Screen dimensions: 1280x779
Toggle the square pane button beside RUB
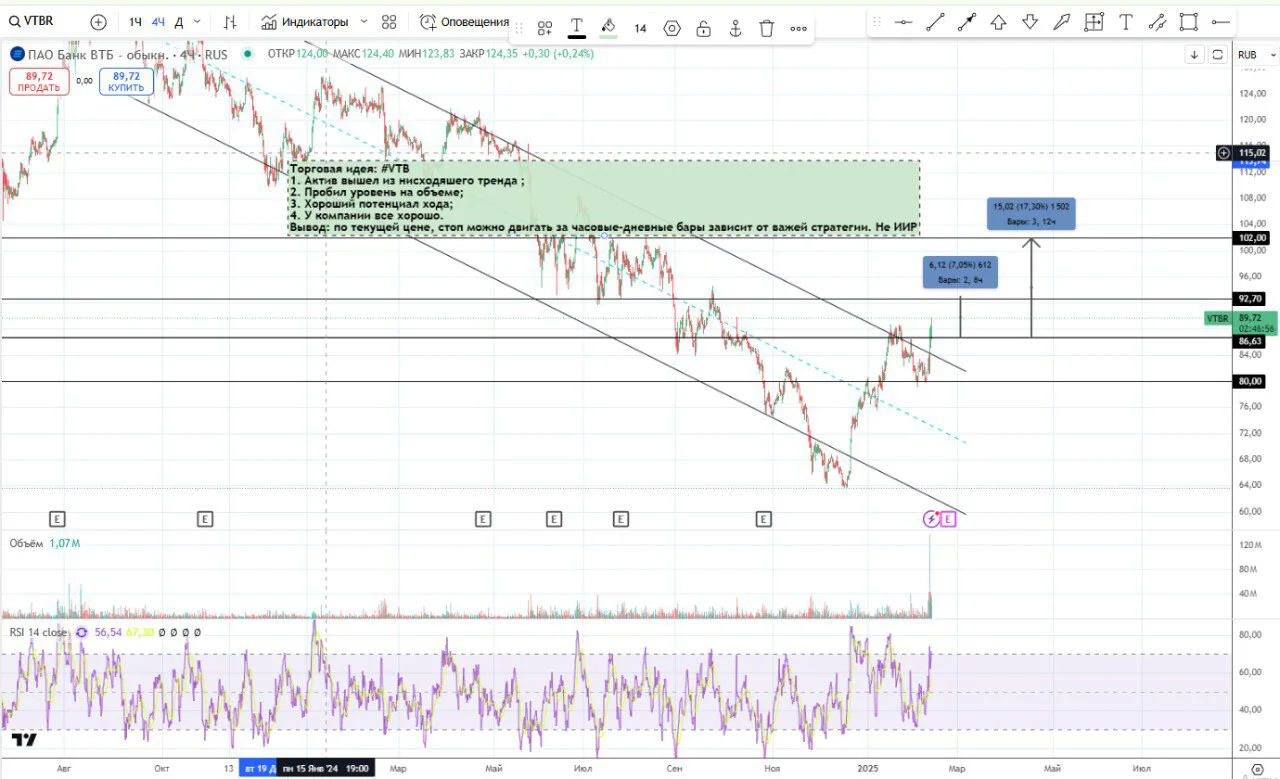[x=1218, y=55]
